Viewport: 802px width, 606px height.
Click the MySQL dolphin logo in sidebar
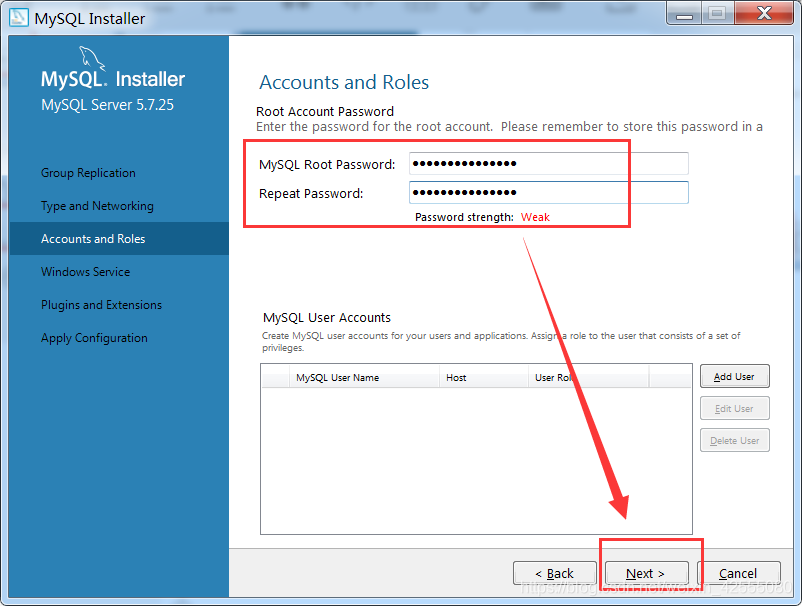[x=92, y=58]
